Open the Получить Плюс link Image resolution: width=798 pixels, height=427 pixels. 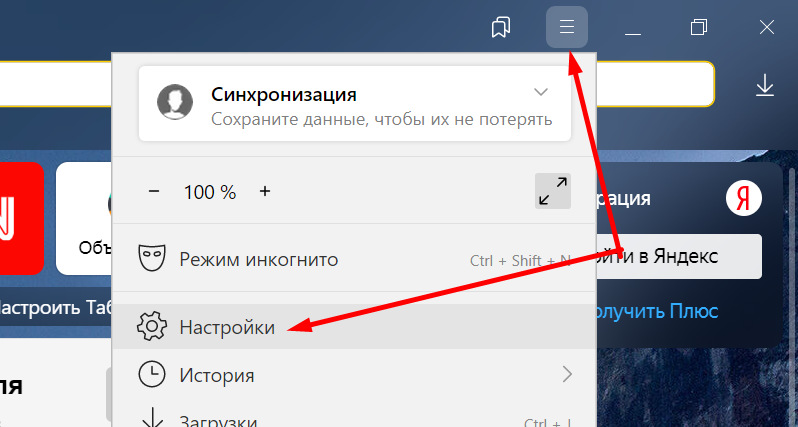pos(657,310)
